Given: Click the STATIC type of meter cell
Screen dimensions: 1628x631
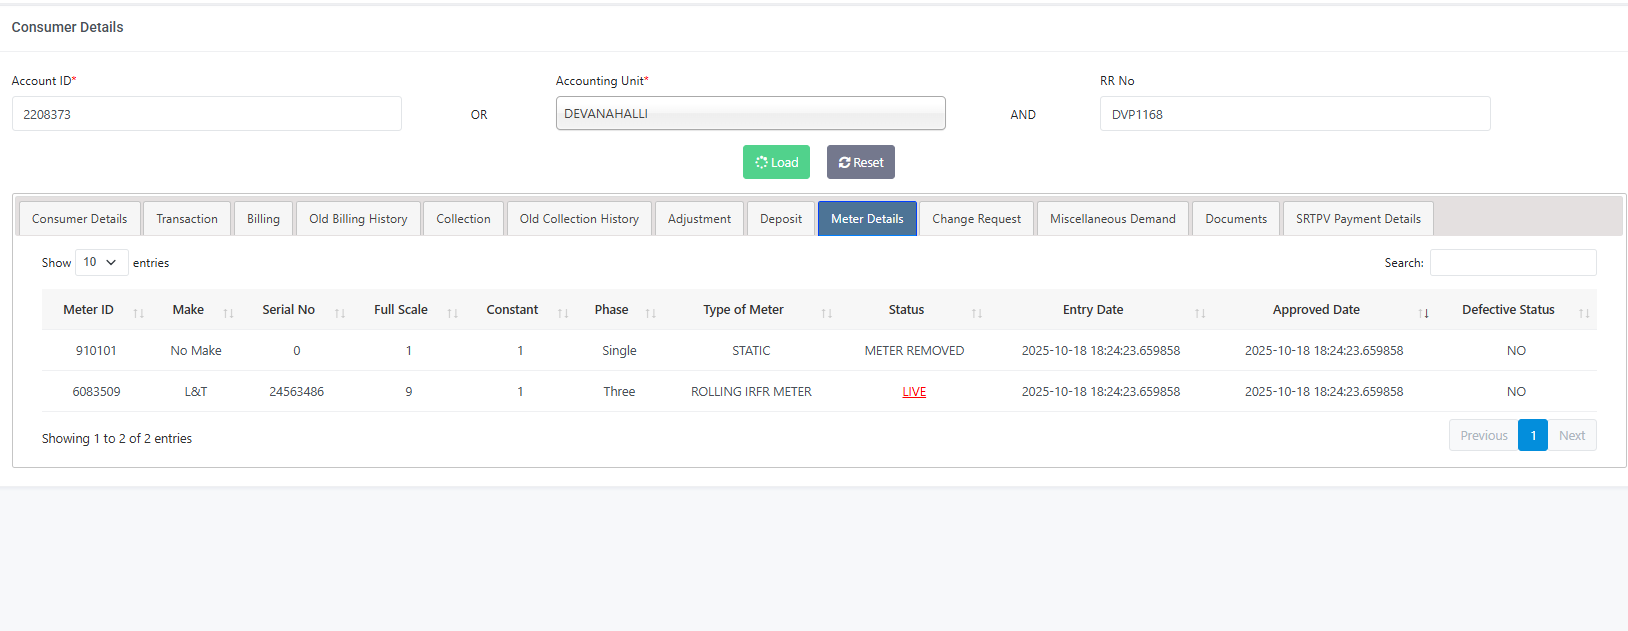Looking at the screenshot, I should (x=751, y=351).
